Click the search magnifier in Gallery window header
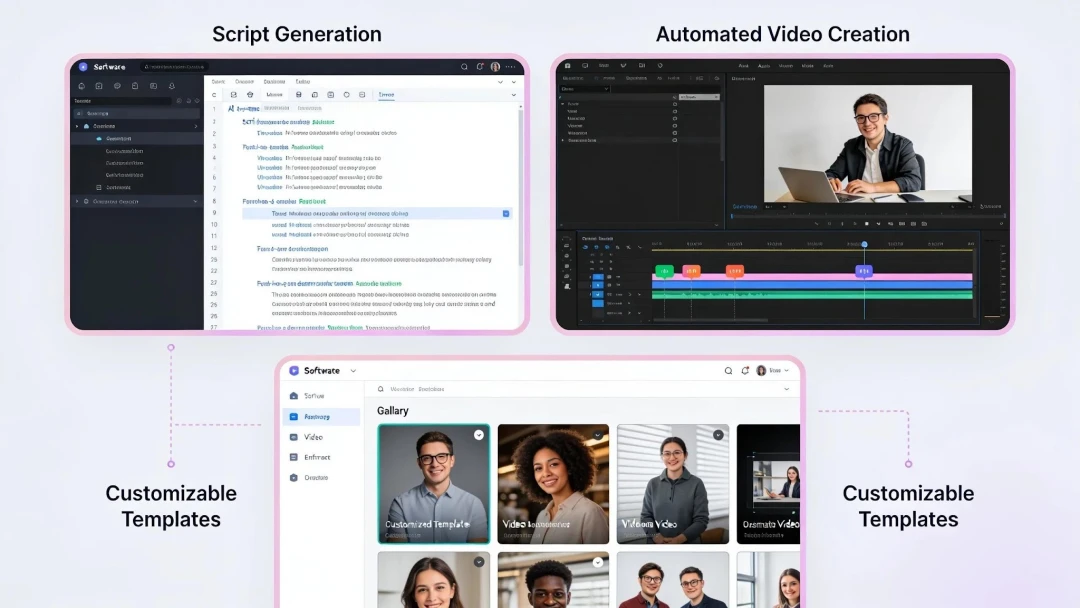 tap(728, 371)
